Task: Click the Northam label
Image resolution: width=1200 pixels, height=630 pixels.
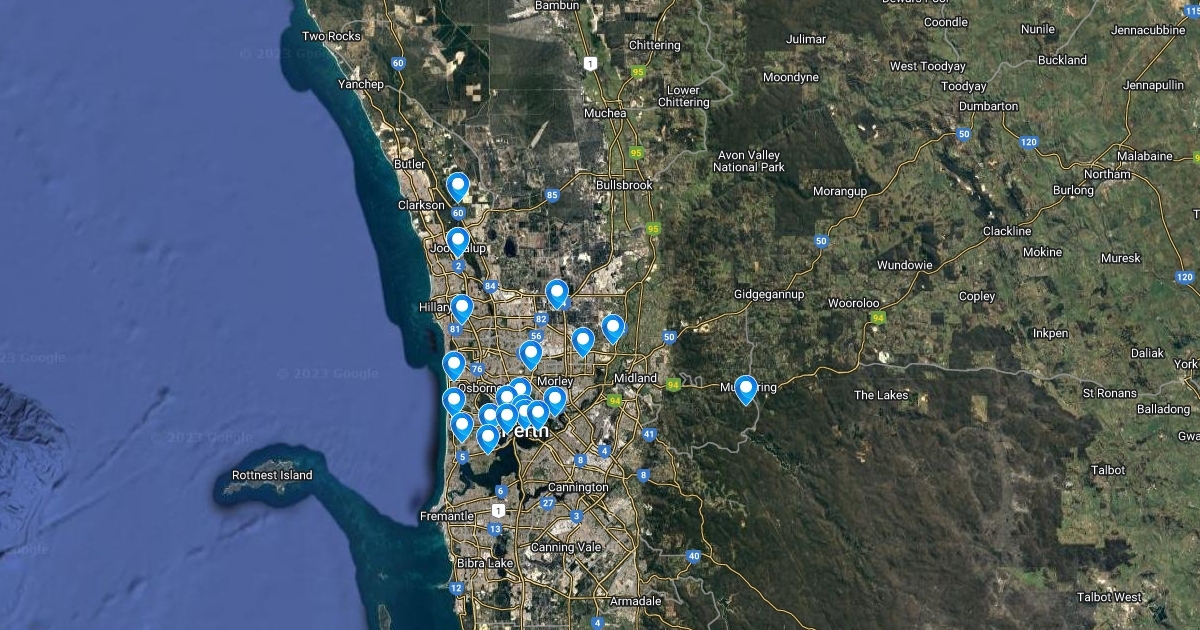Action: tap(1107, 174)
